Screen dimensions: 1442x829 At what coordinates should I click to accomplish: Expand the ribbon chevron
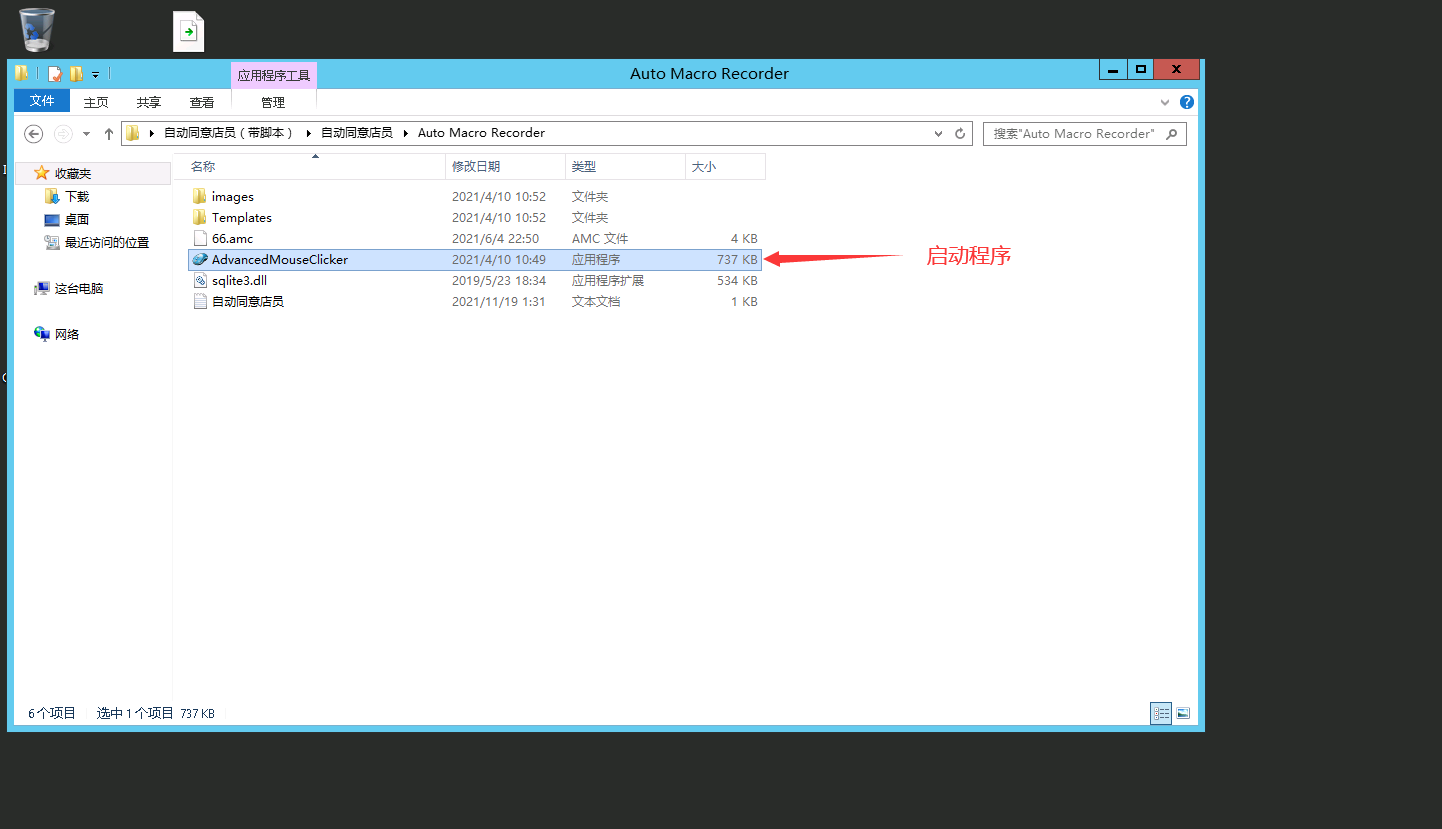(1165, 102)
